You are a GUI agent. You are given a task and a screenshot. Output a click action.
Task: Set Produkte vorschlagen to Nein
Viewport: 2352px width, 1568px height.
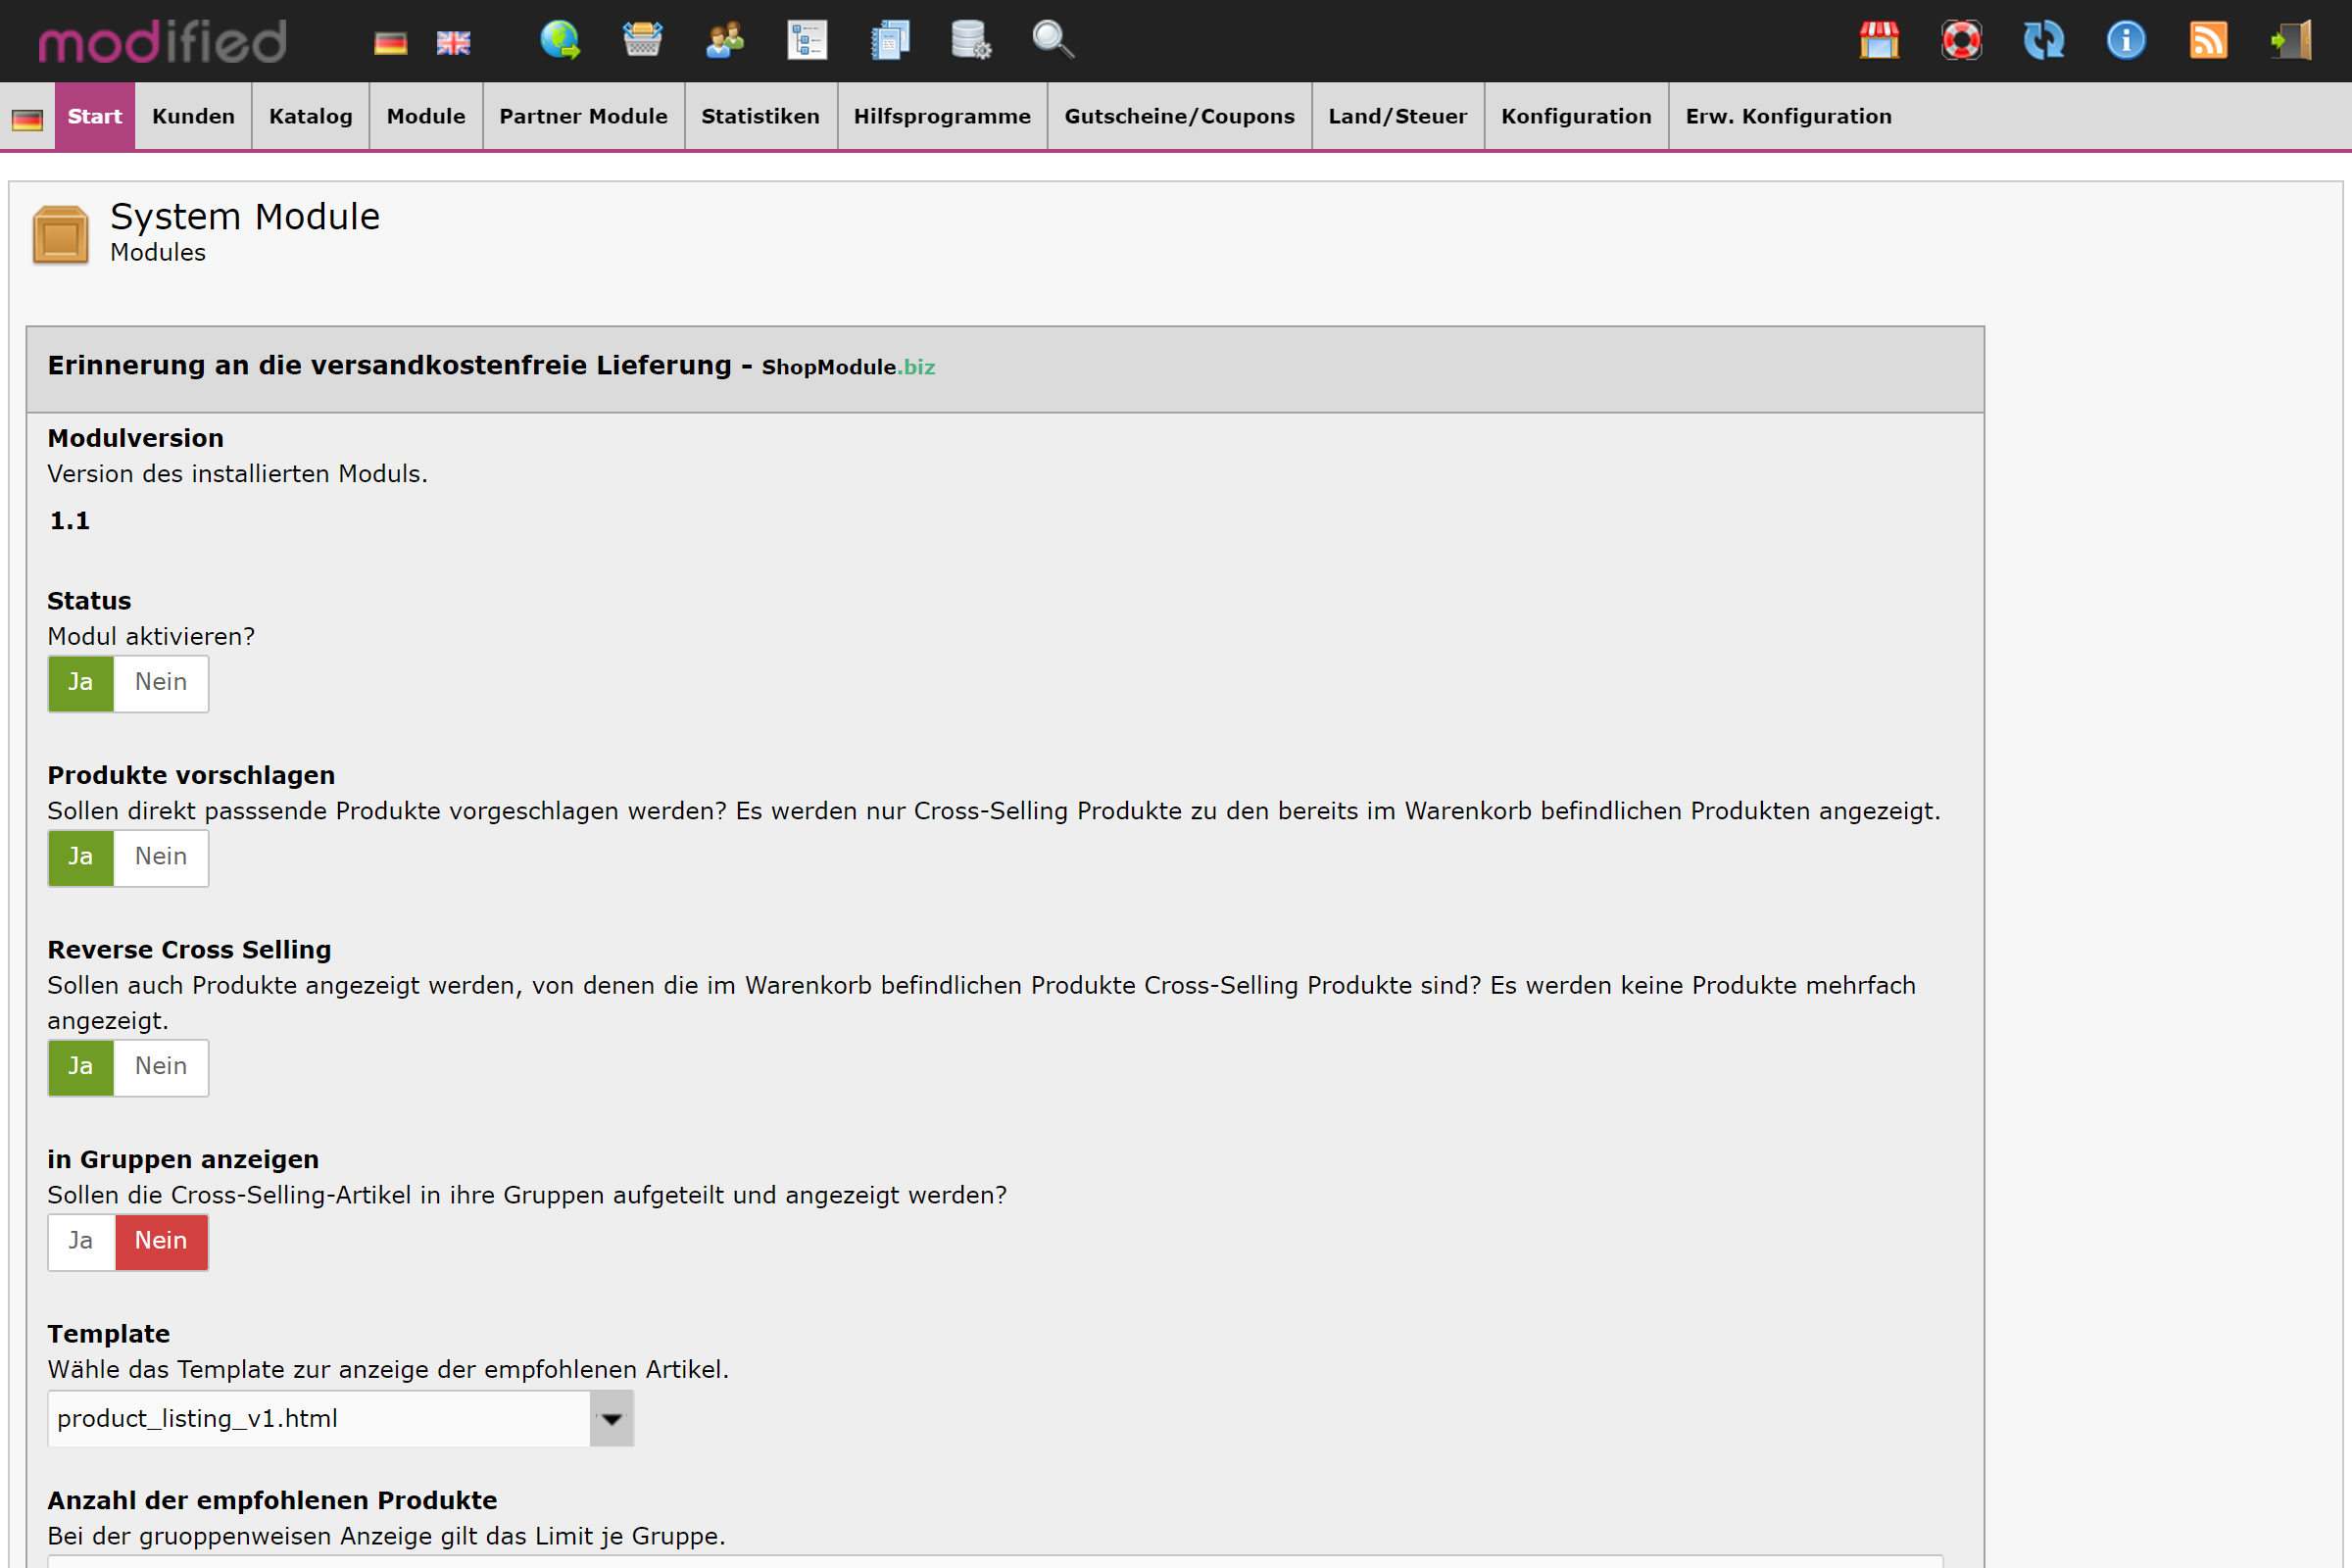(161, 857)
